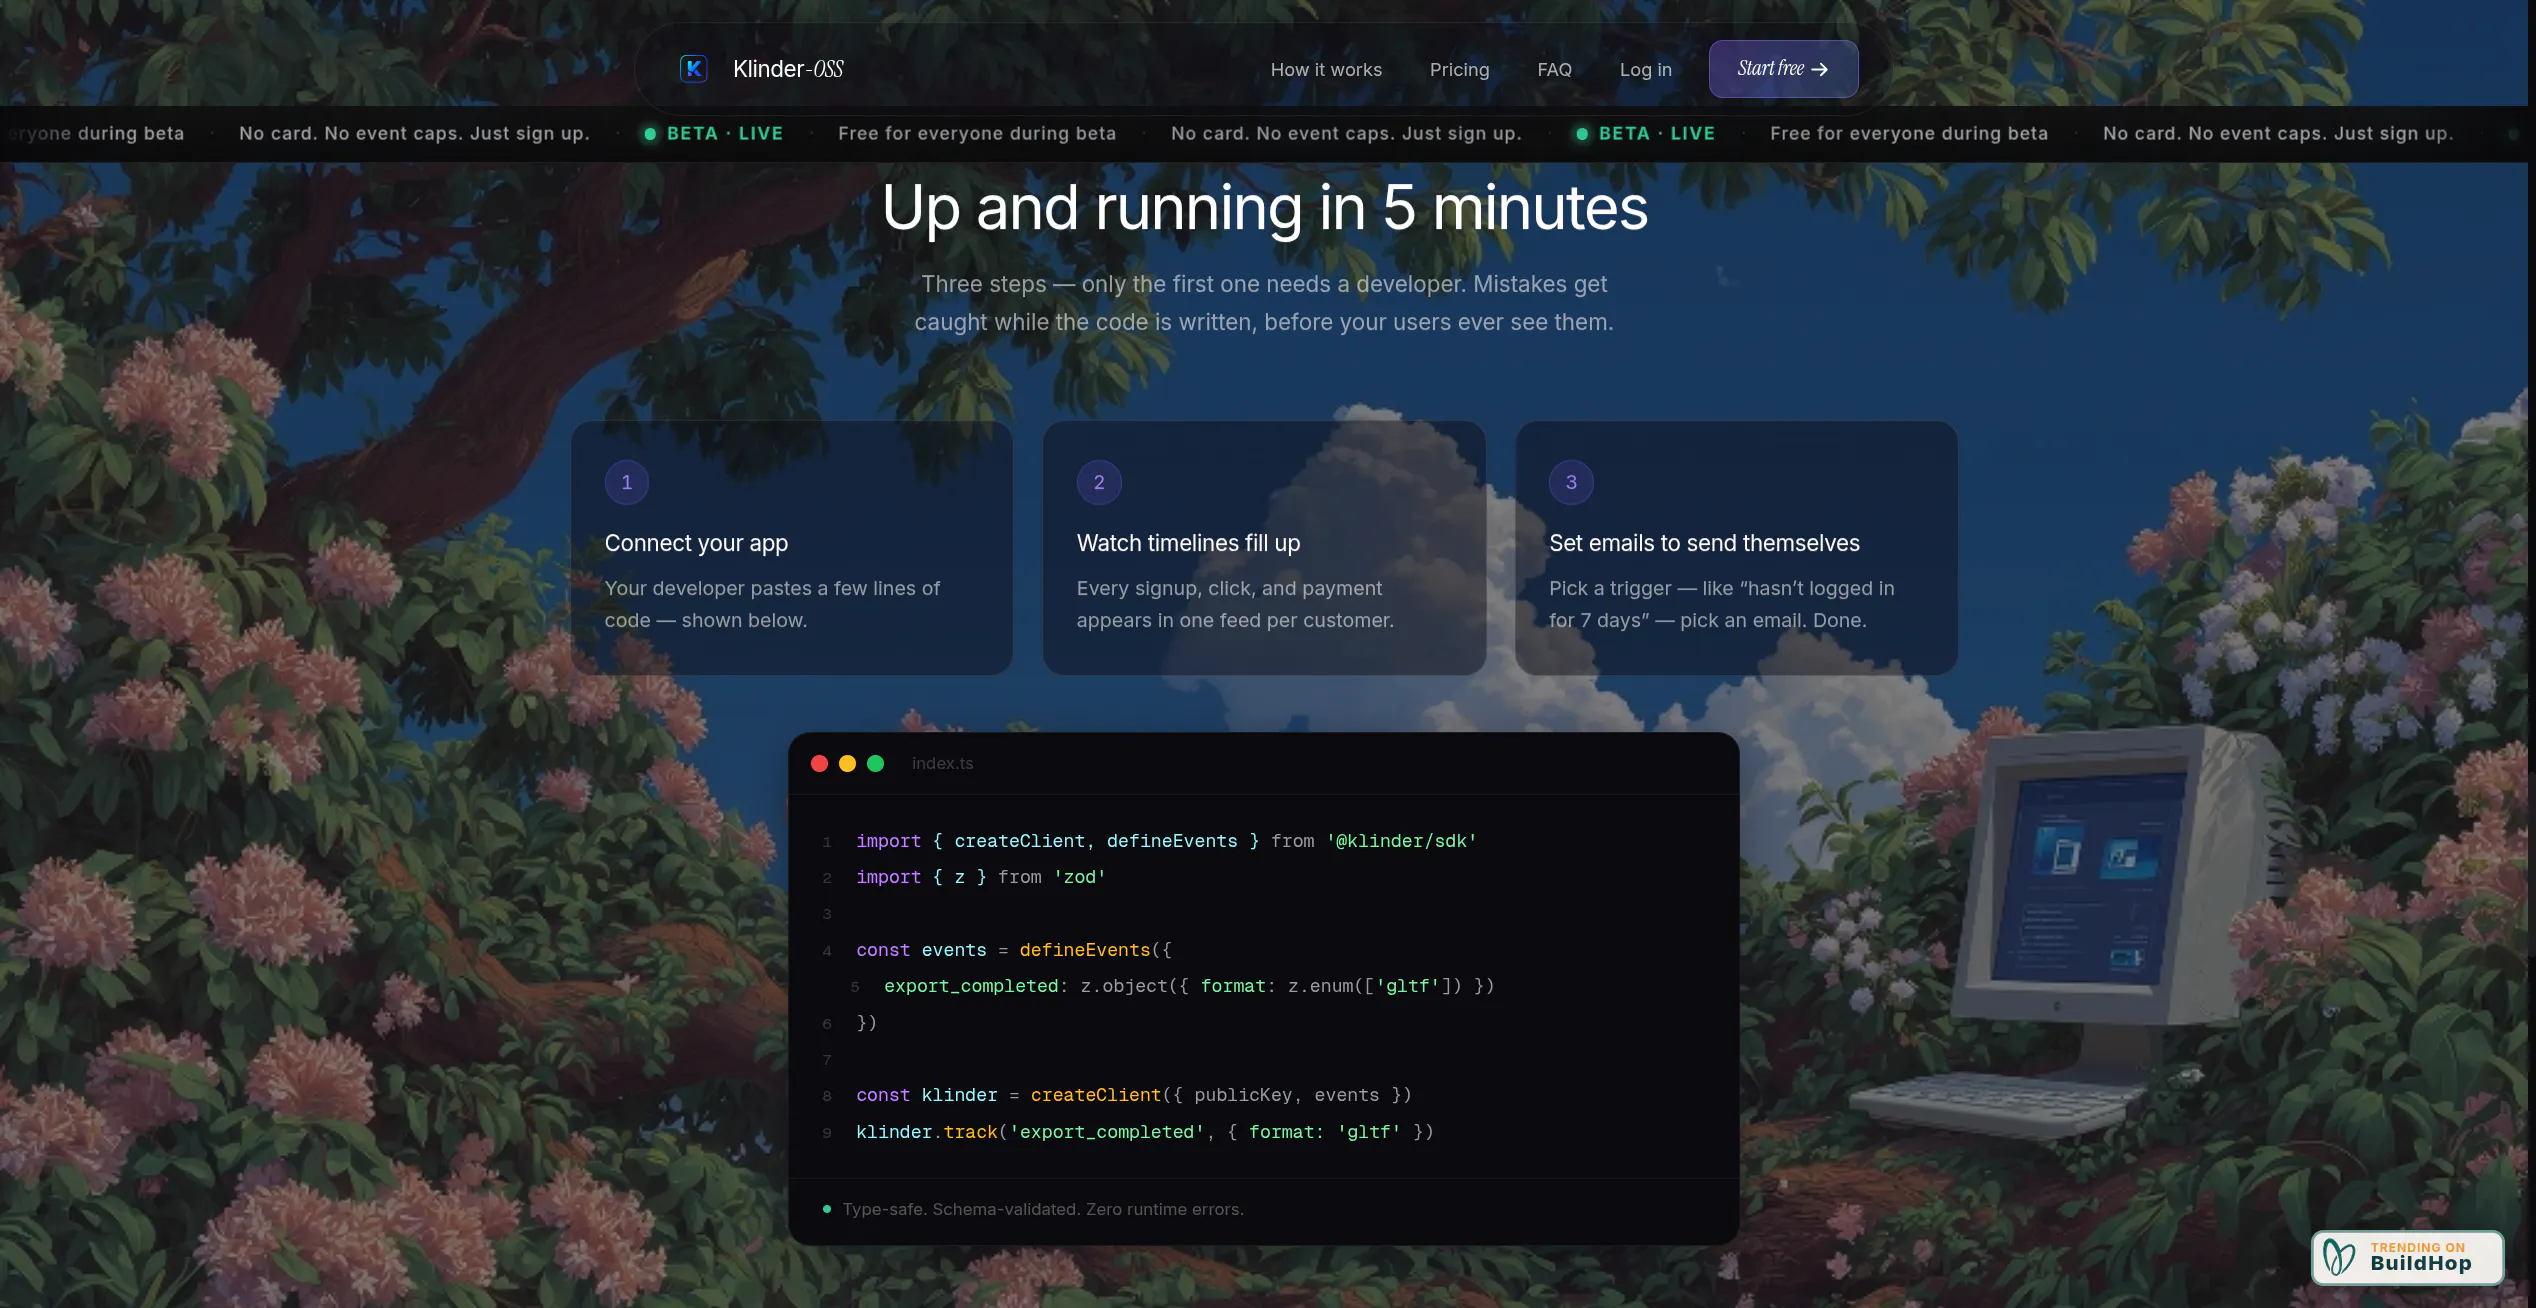This screenshot has width=2536, height=1308.
Task: Click the "const klinder = createClient" line
Action: (x=1134, y=1095)
